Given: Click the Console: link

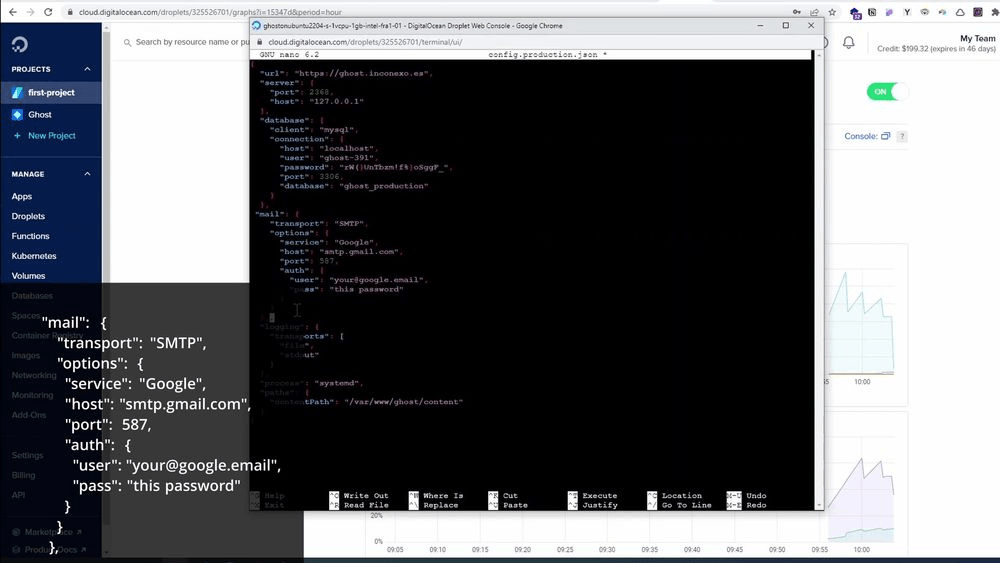Looking at the screenshot, I should pos(861,136).
